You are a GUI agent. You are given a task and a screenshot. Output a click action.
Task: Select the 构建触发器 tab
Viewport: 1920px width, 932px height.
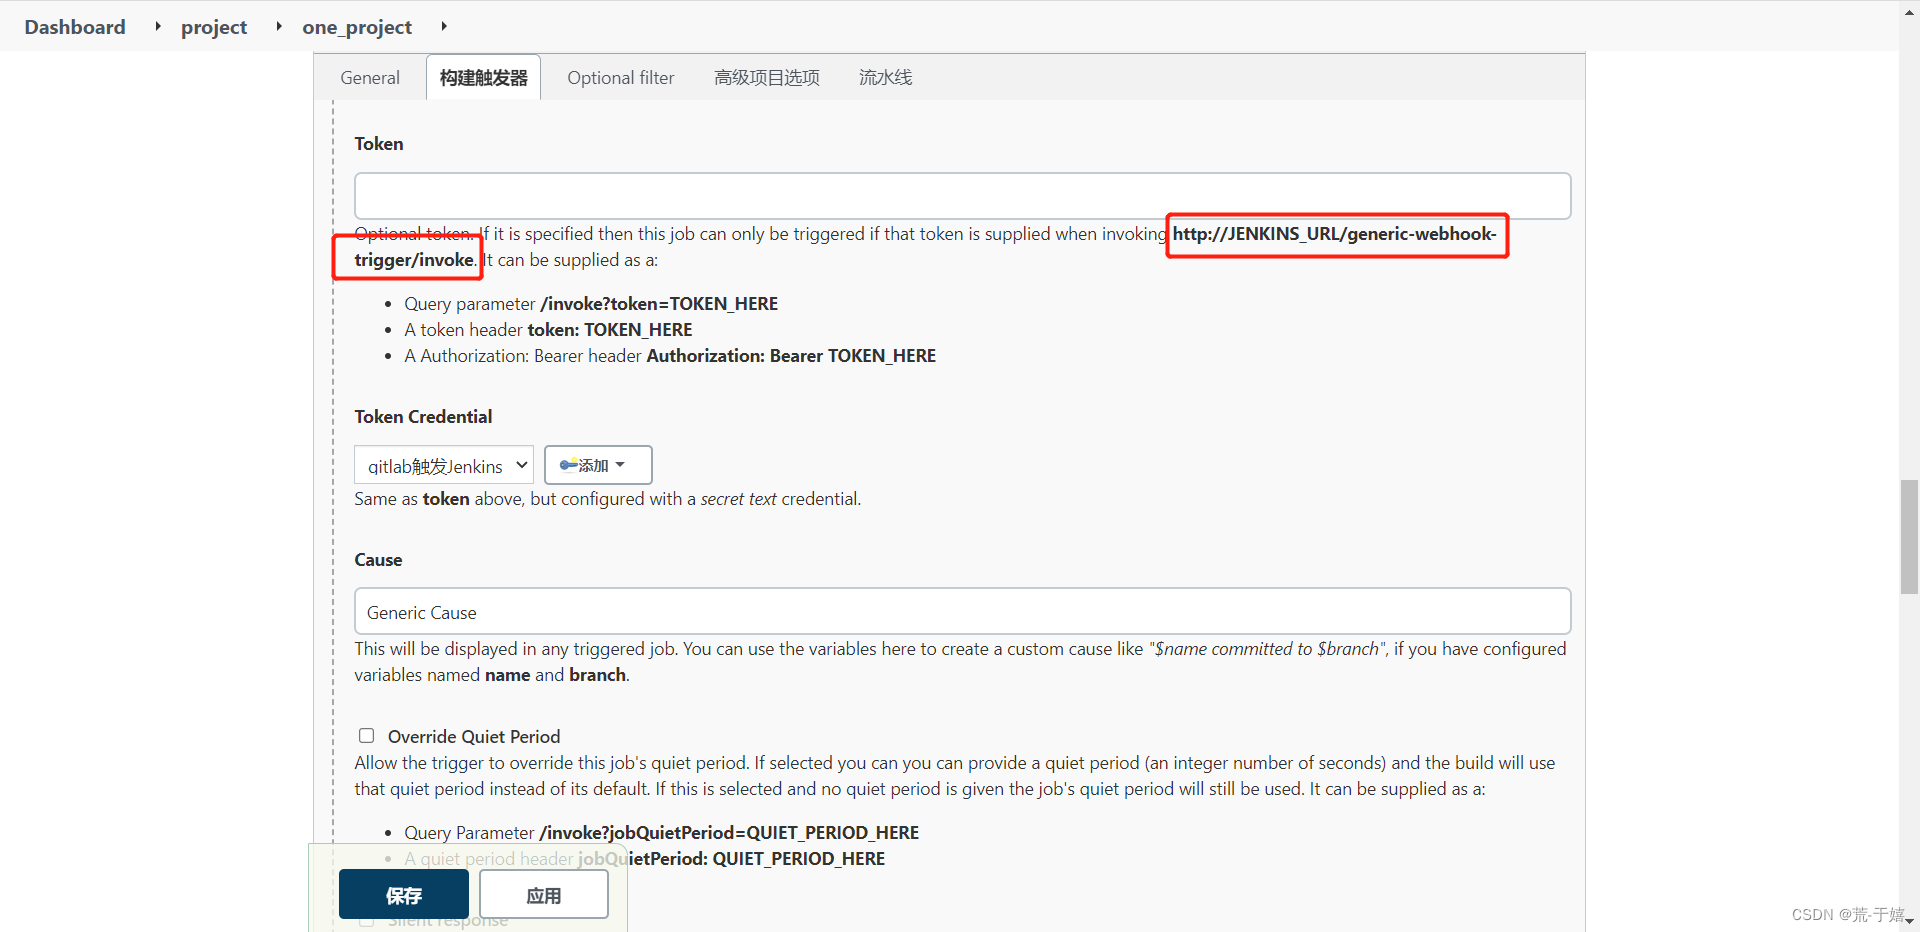tap(483, 77)
